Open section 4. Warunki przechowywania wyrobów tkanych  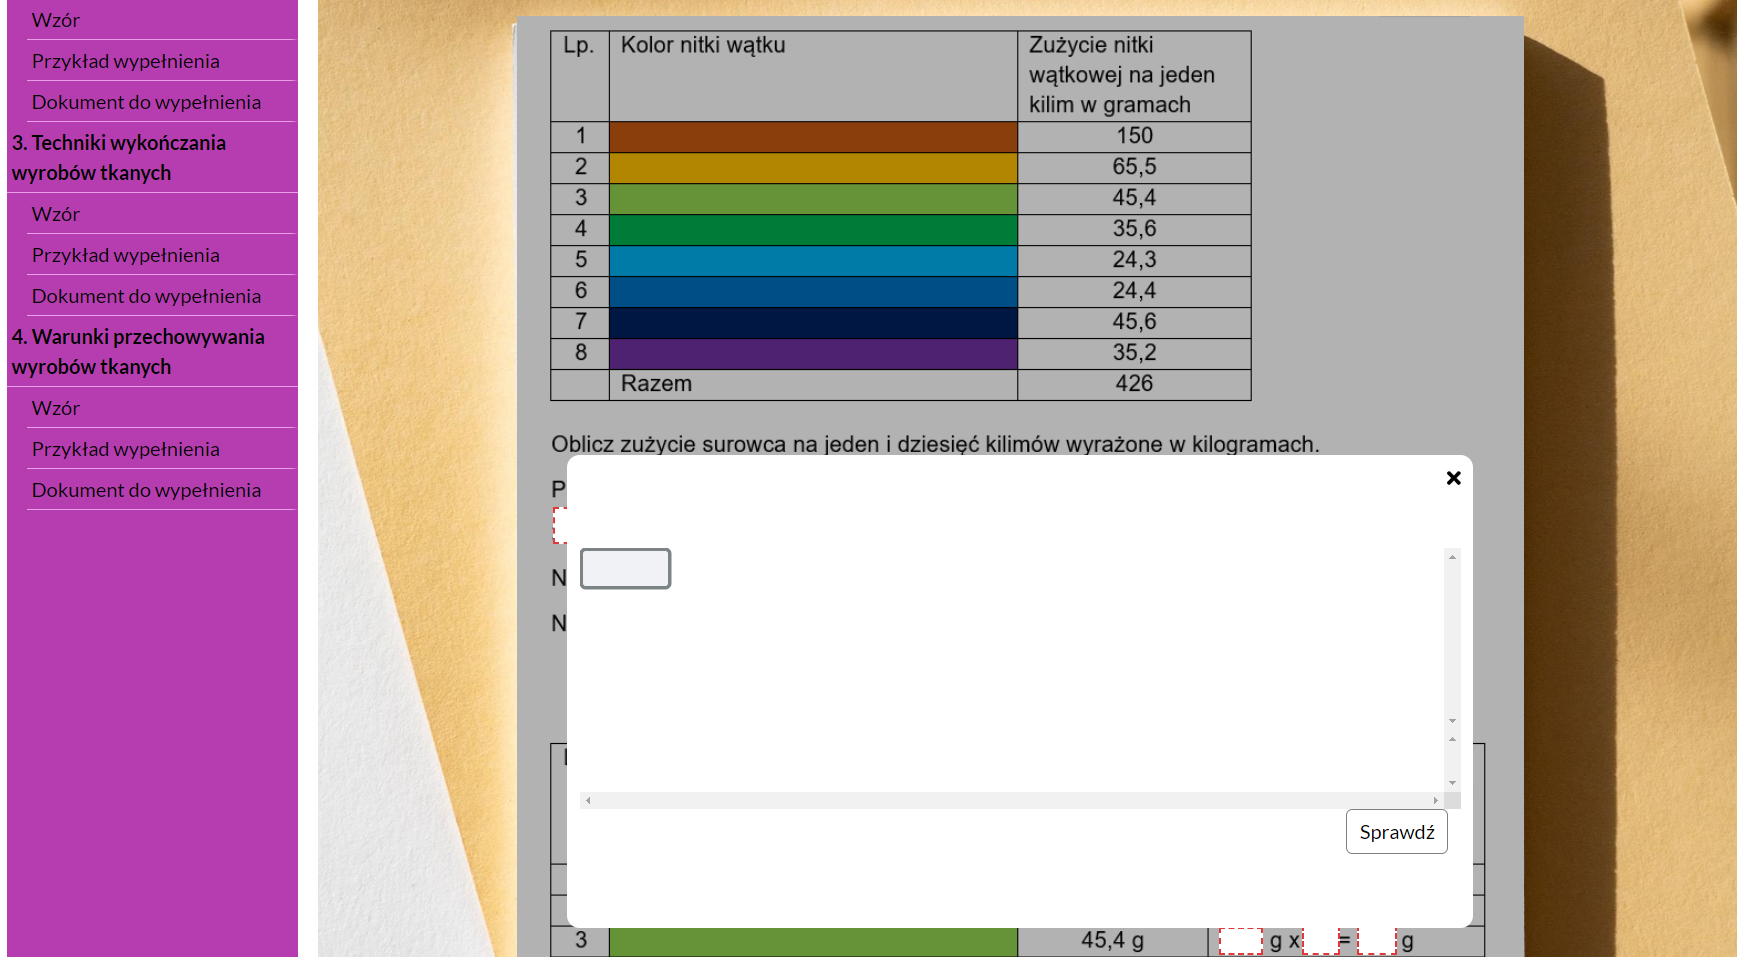(x=138, y=352)
